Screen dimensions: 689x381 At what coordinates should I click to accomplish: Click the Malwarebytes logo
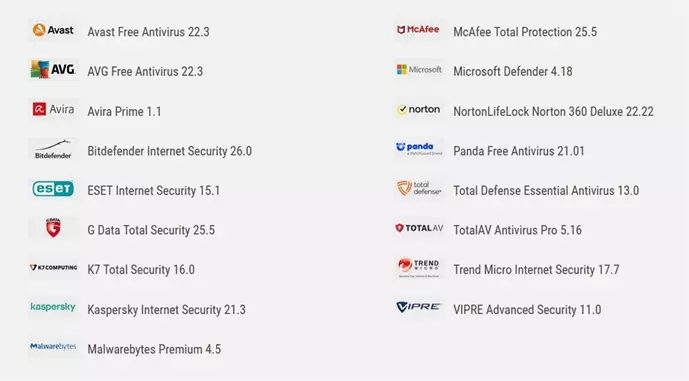click(x=53, y=347)
